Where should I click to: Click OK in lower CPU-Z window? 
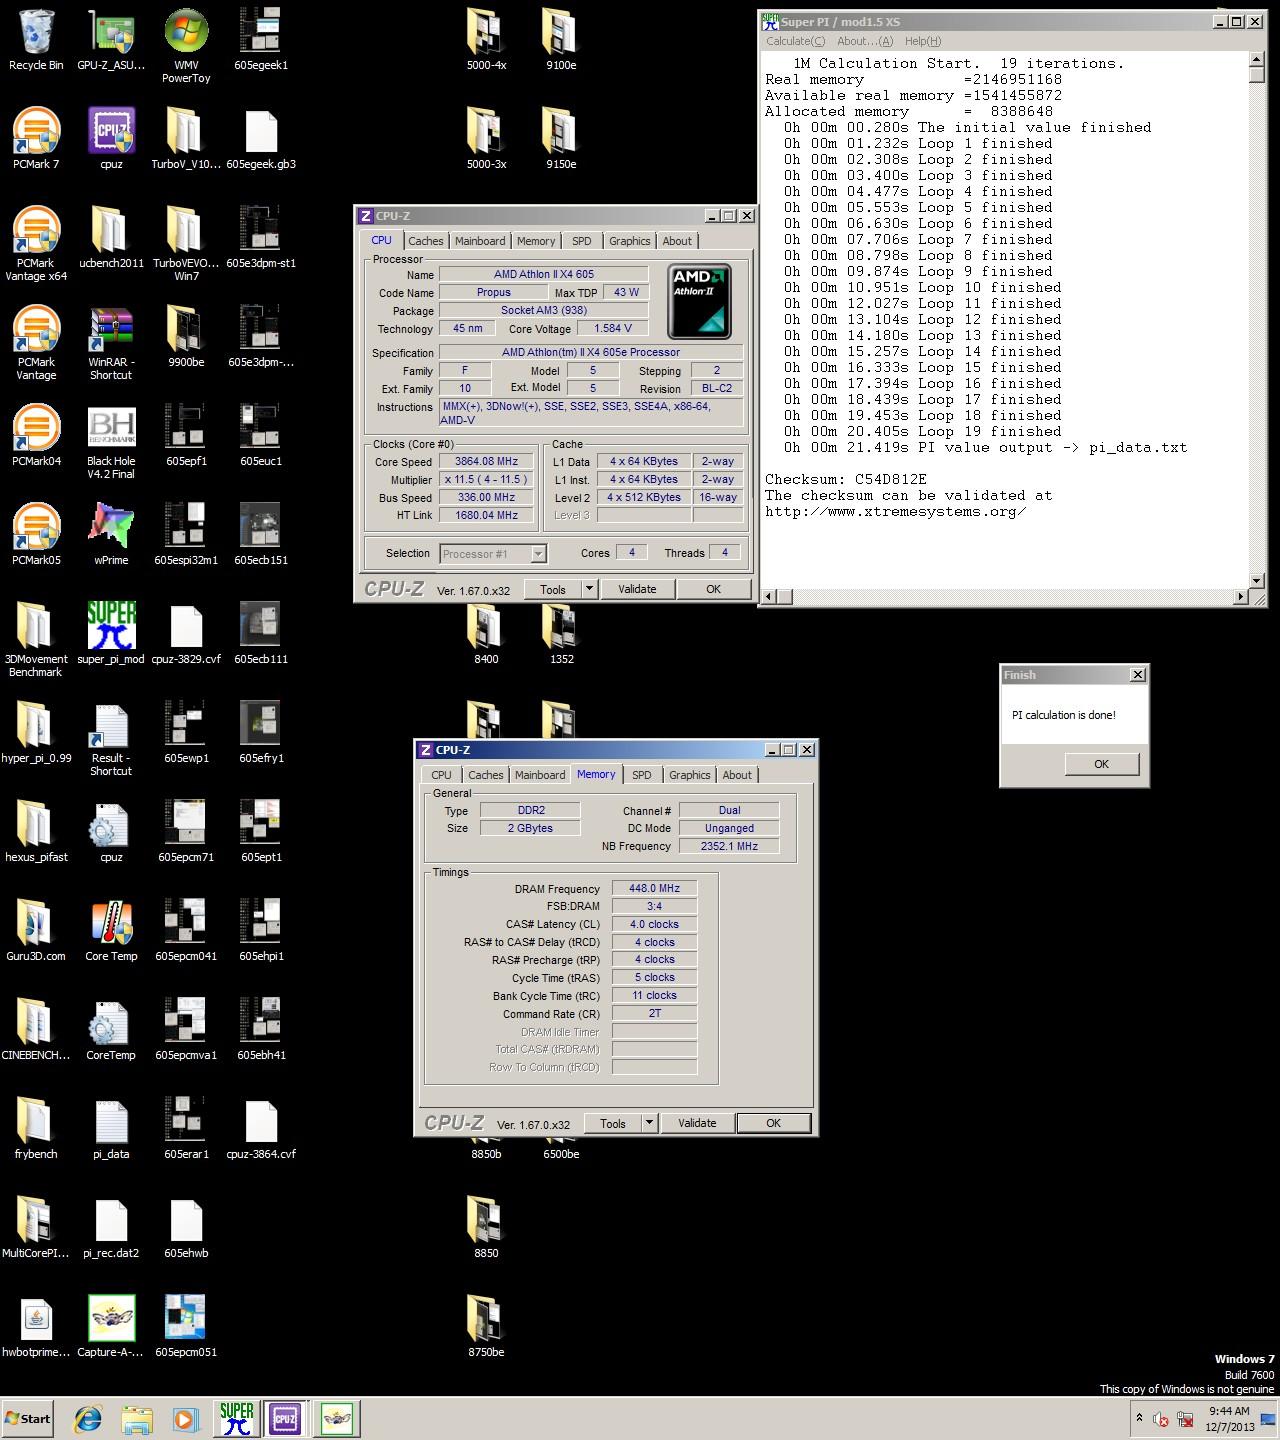(773, 1123)
